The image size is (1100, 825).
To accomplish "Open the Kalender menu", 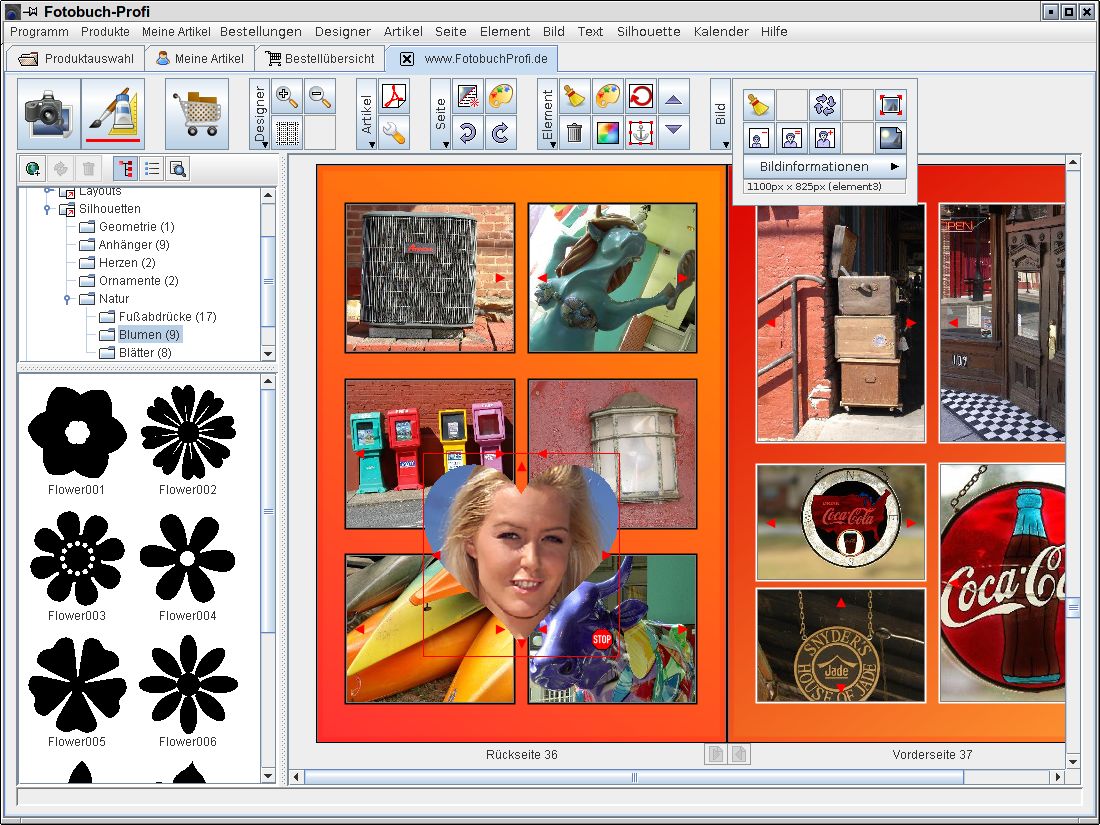I will tap(721, 32).
